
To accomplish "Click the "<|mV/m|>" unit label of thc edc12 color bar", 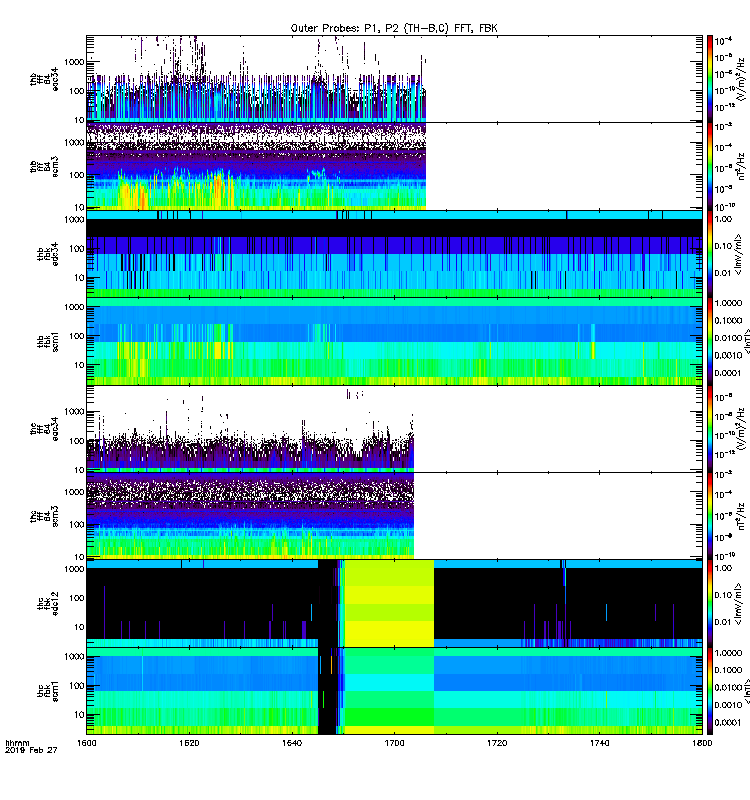I will click(739, 604).
